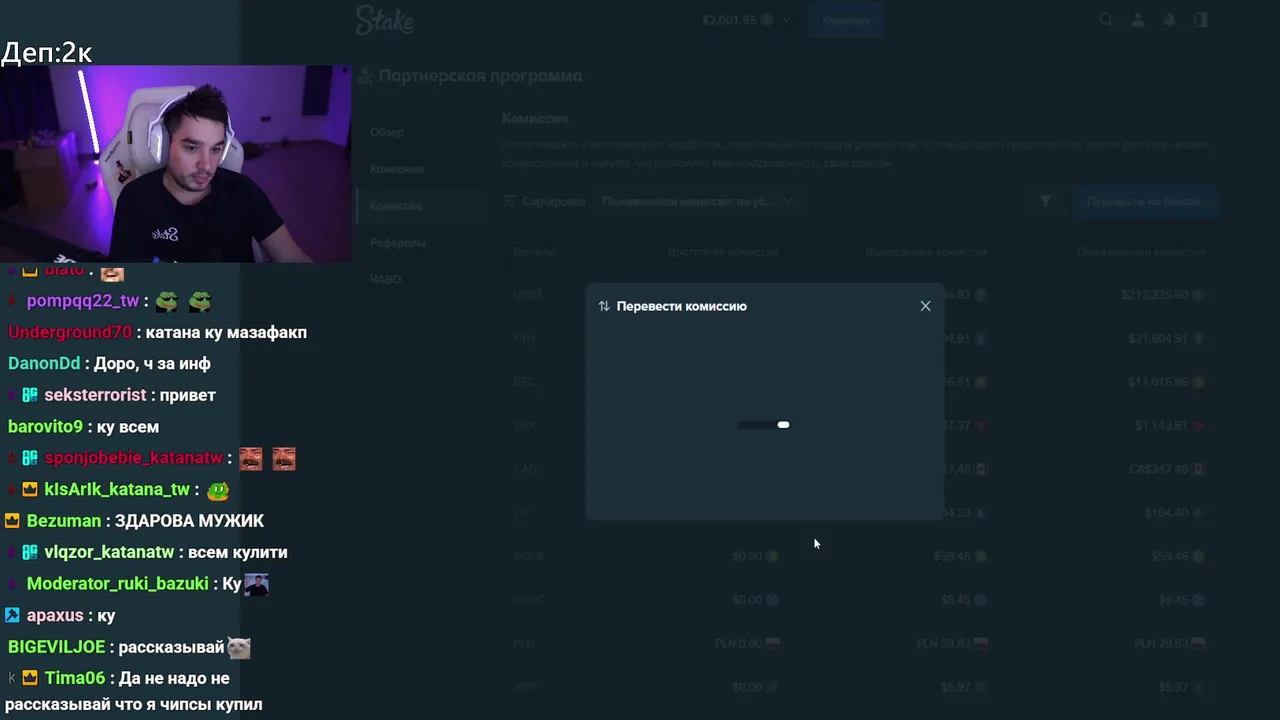1280x720 pixels.
Task: Click the badge icon next to vlqzor_katanatw
Action: (x=30, y=552)
